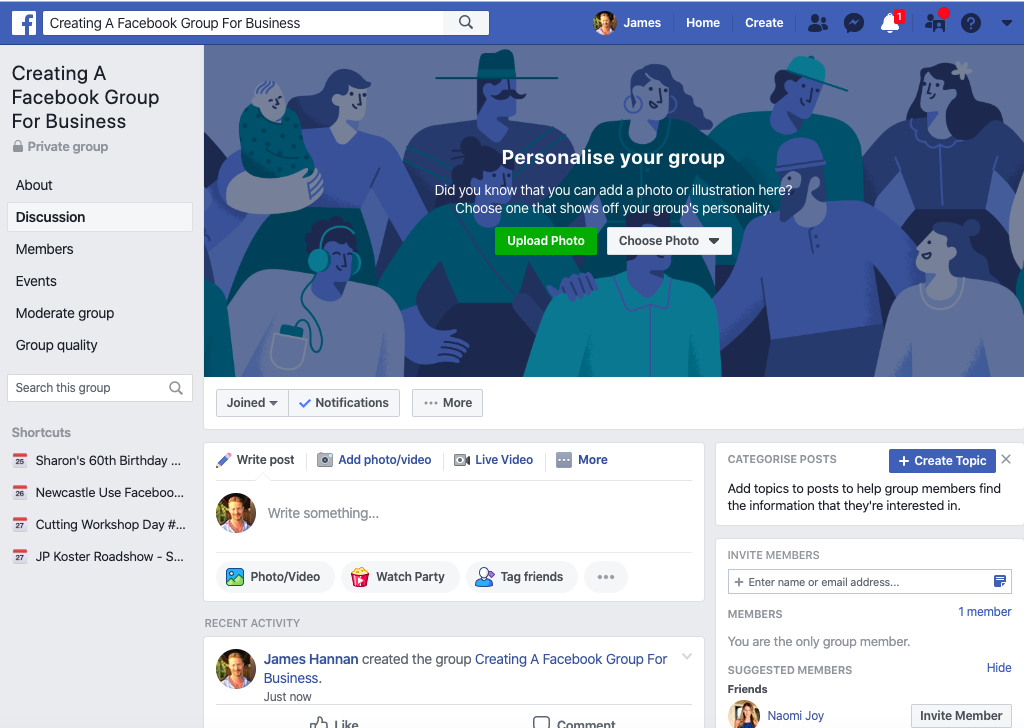Open the Messenger icon in top bar
This screenshot has height=728, width=1024.
(854, 24)
